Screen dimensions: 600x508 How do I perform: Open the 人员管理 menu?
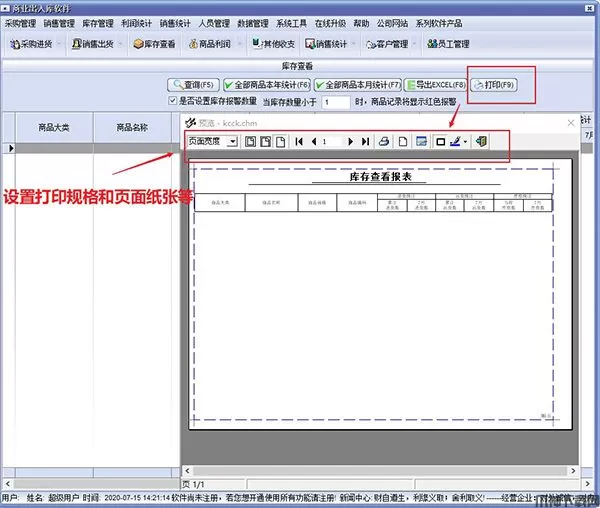tap(214, 23)
